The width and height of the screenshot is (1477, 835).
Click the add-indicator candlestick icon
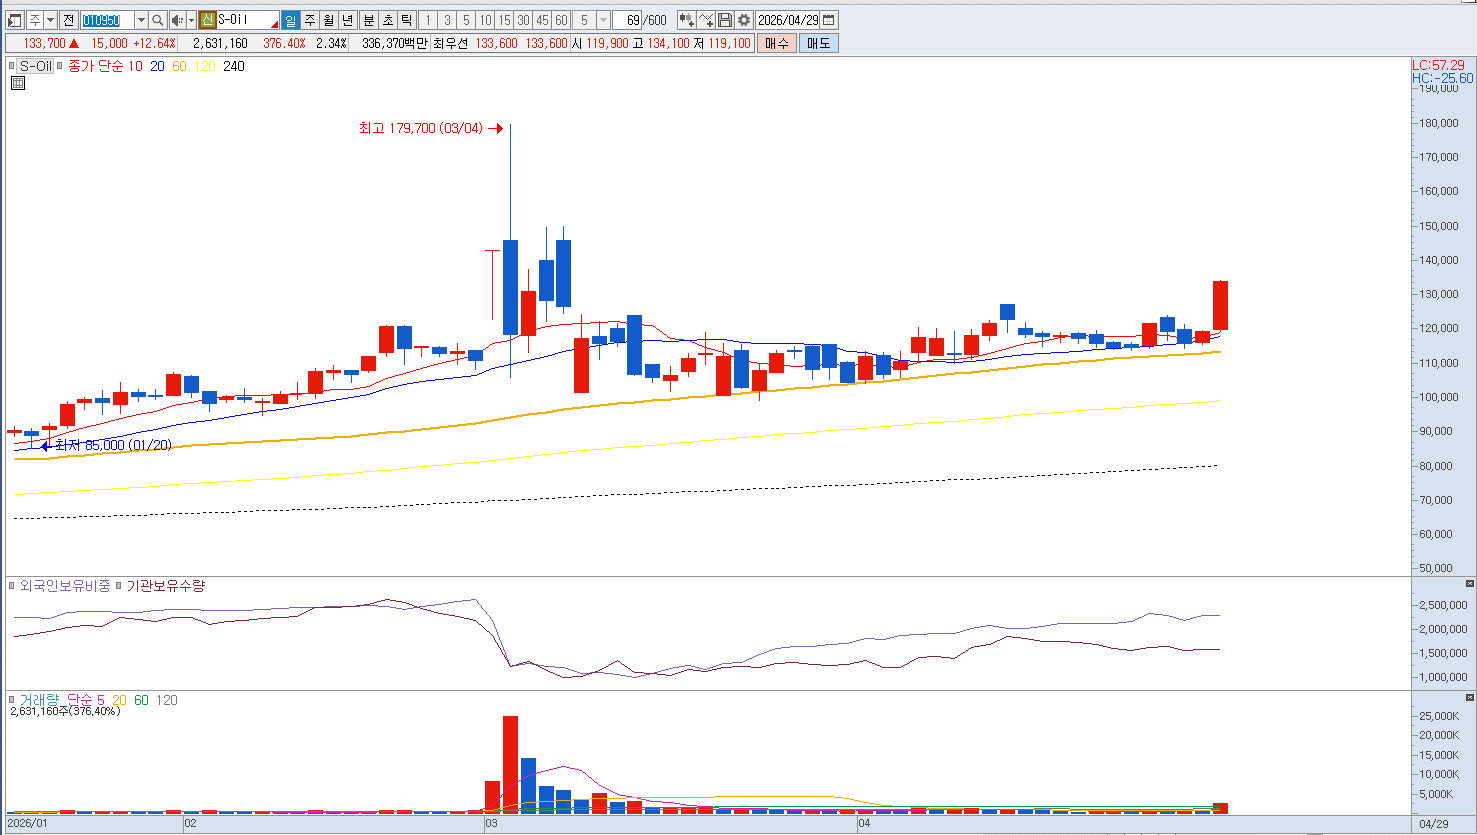(x=686, y=20)
